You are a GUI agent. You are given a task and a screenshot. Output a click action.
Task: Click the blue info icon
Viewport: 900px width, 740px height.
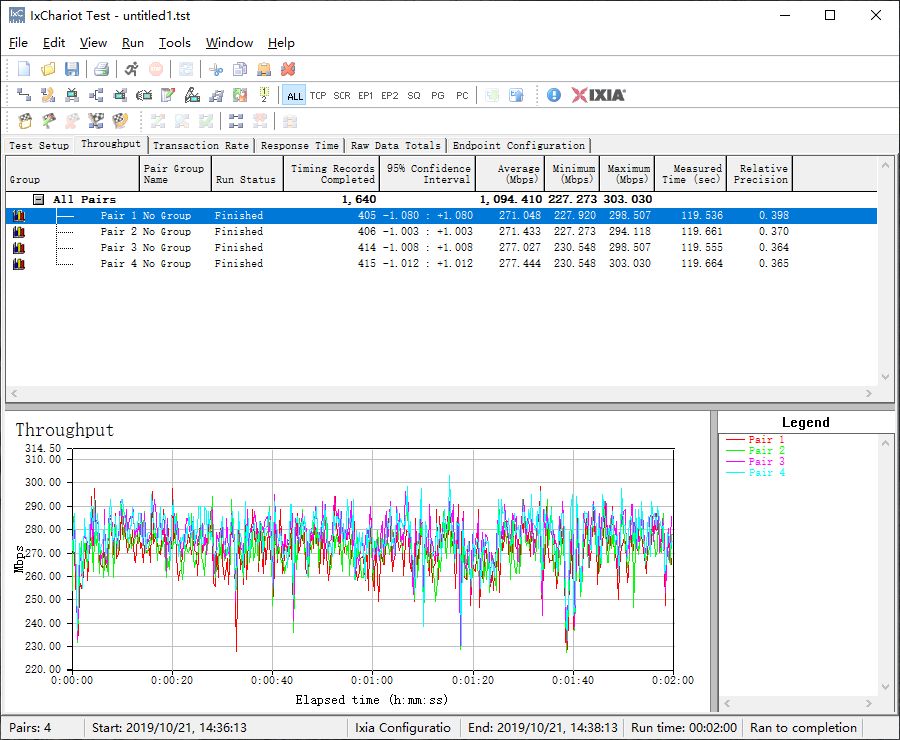554,95
